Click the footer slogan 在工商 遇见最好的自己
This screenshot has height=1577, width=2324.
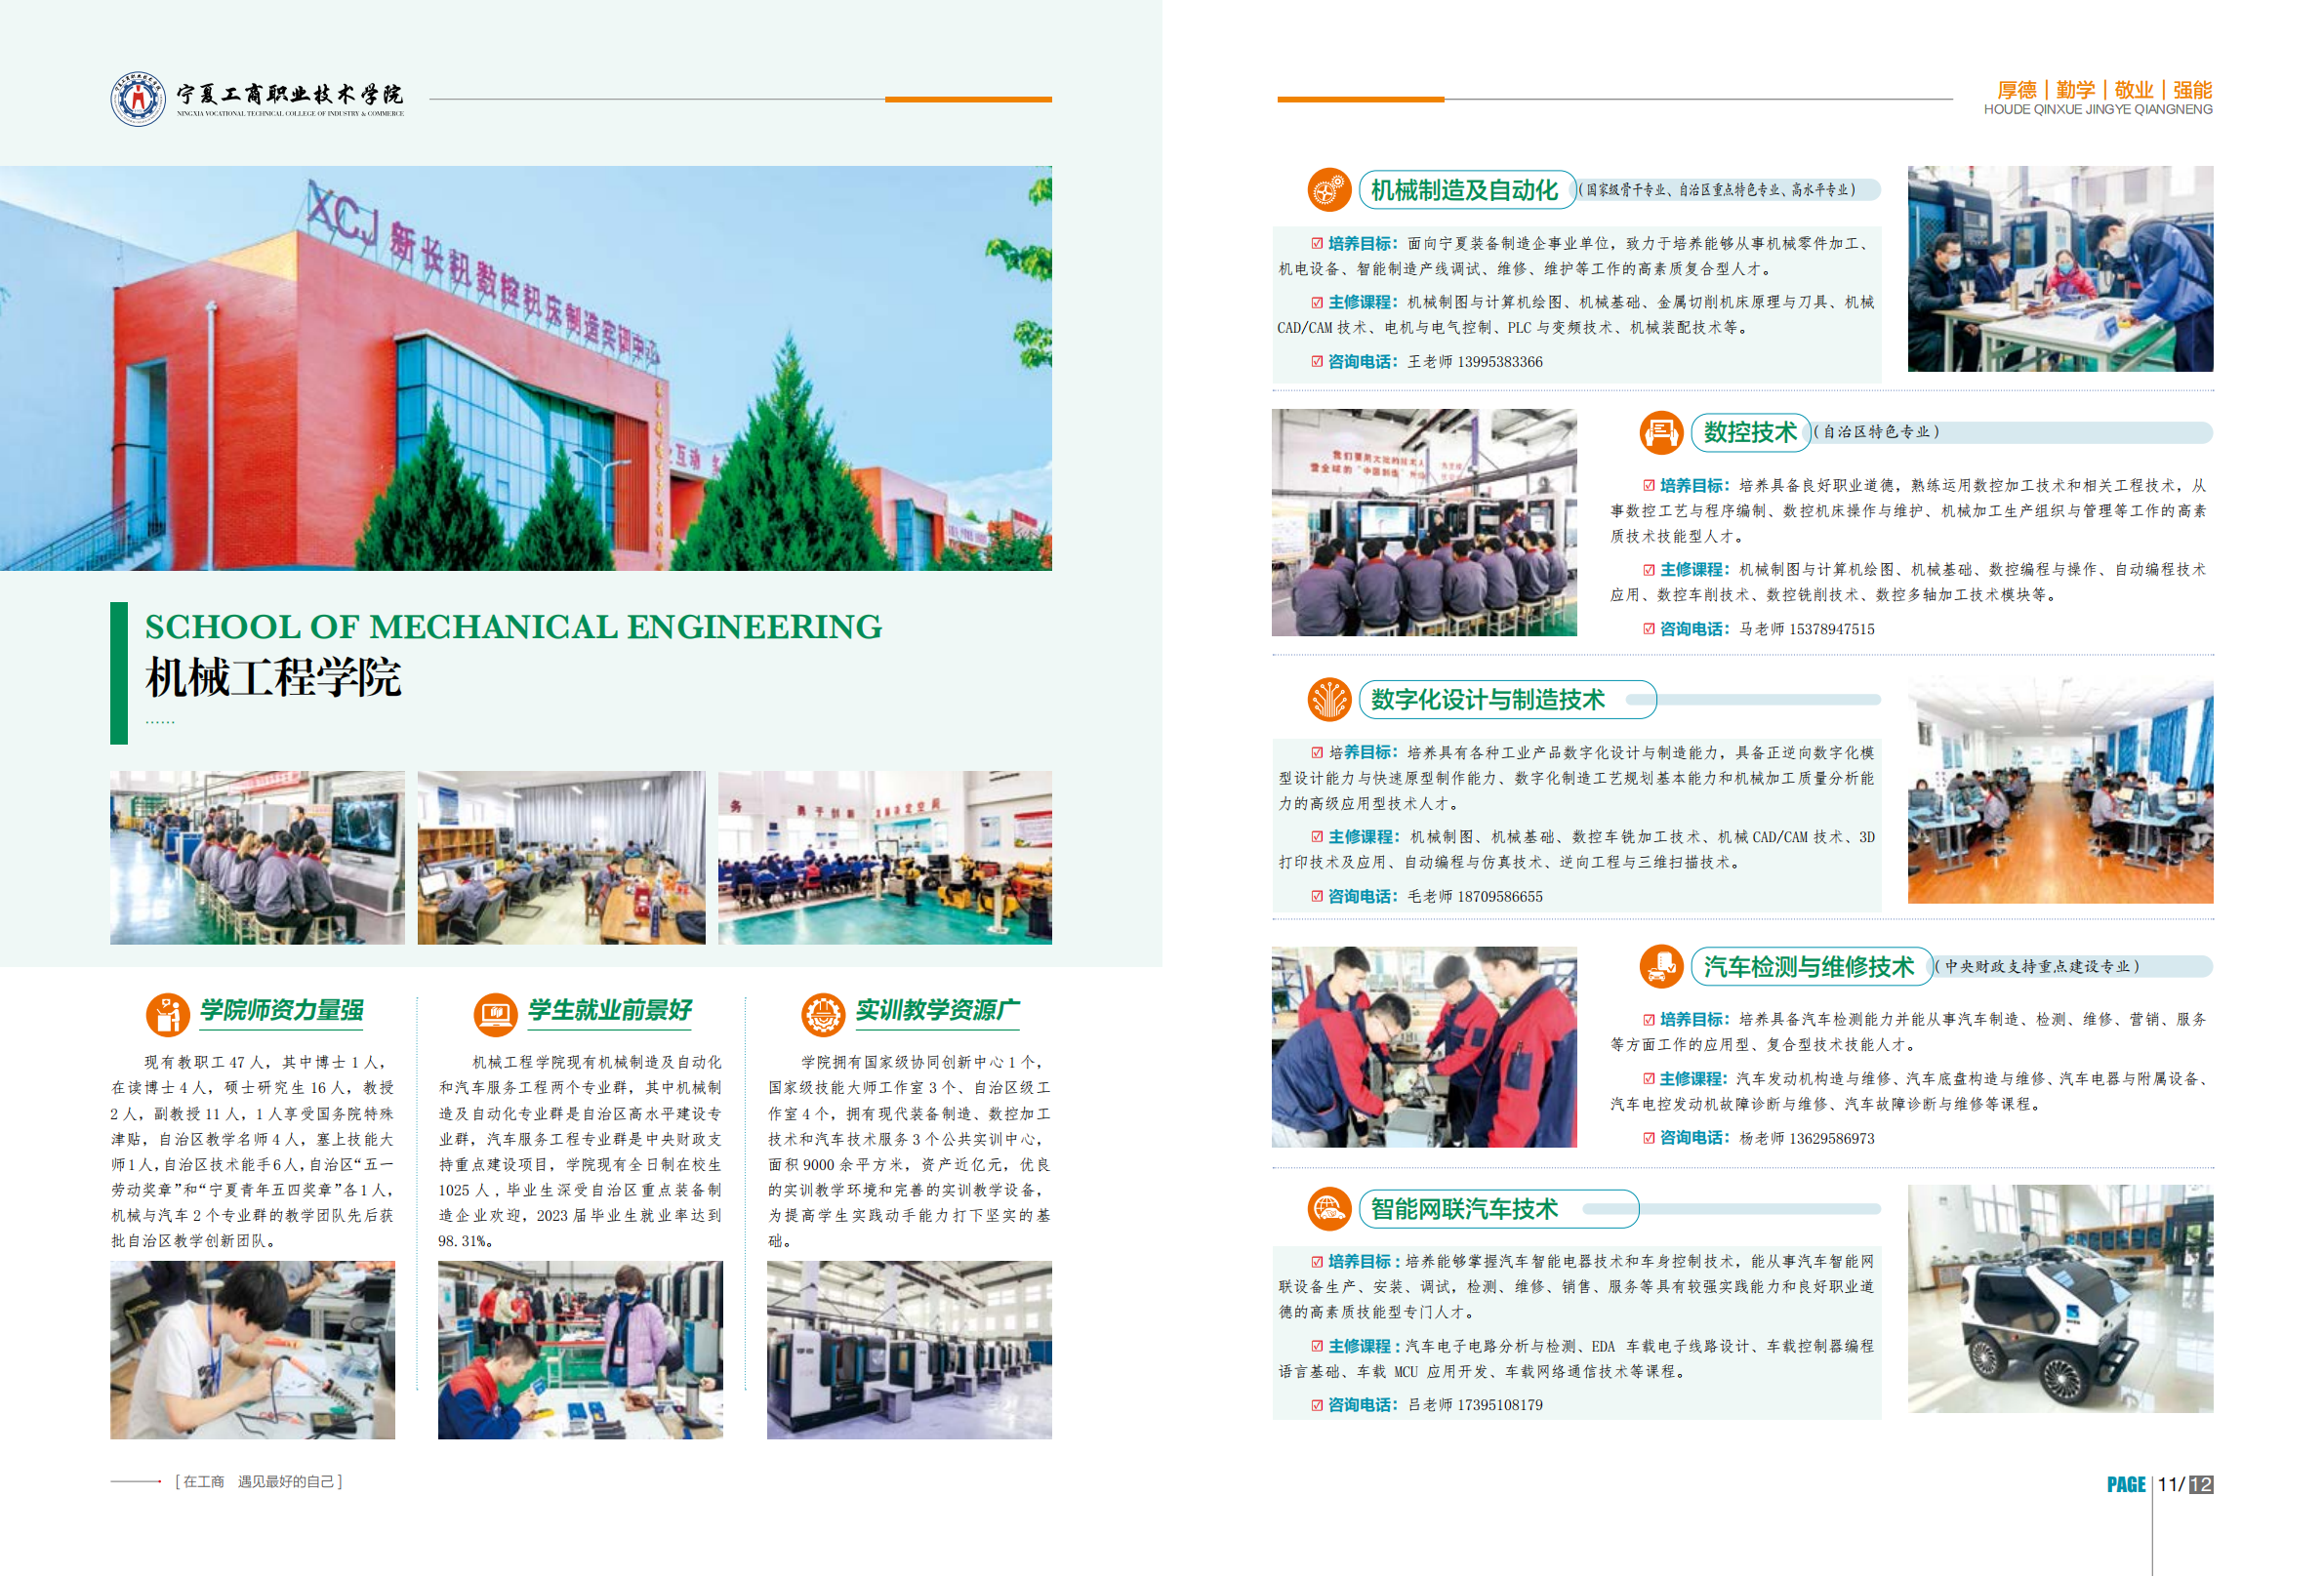click(x=259, y=1481)
